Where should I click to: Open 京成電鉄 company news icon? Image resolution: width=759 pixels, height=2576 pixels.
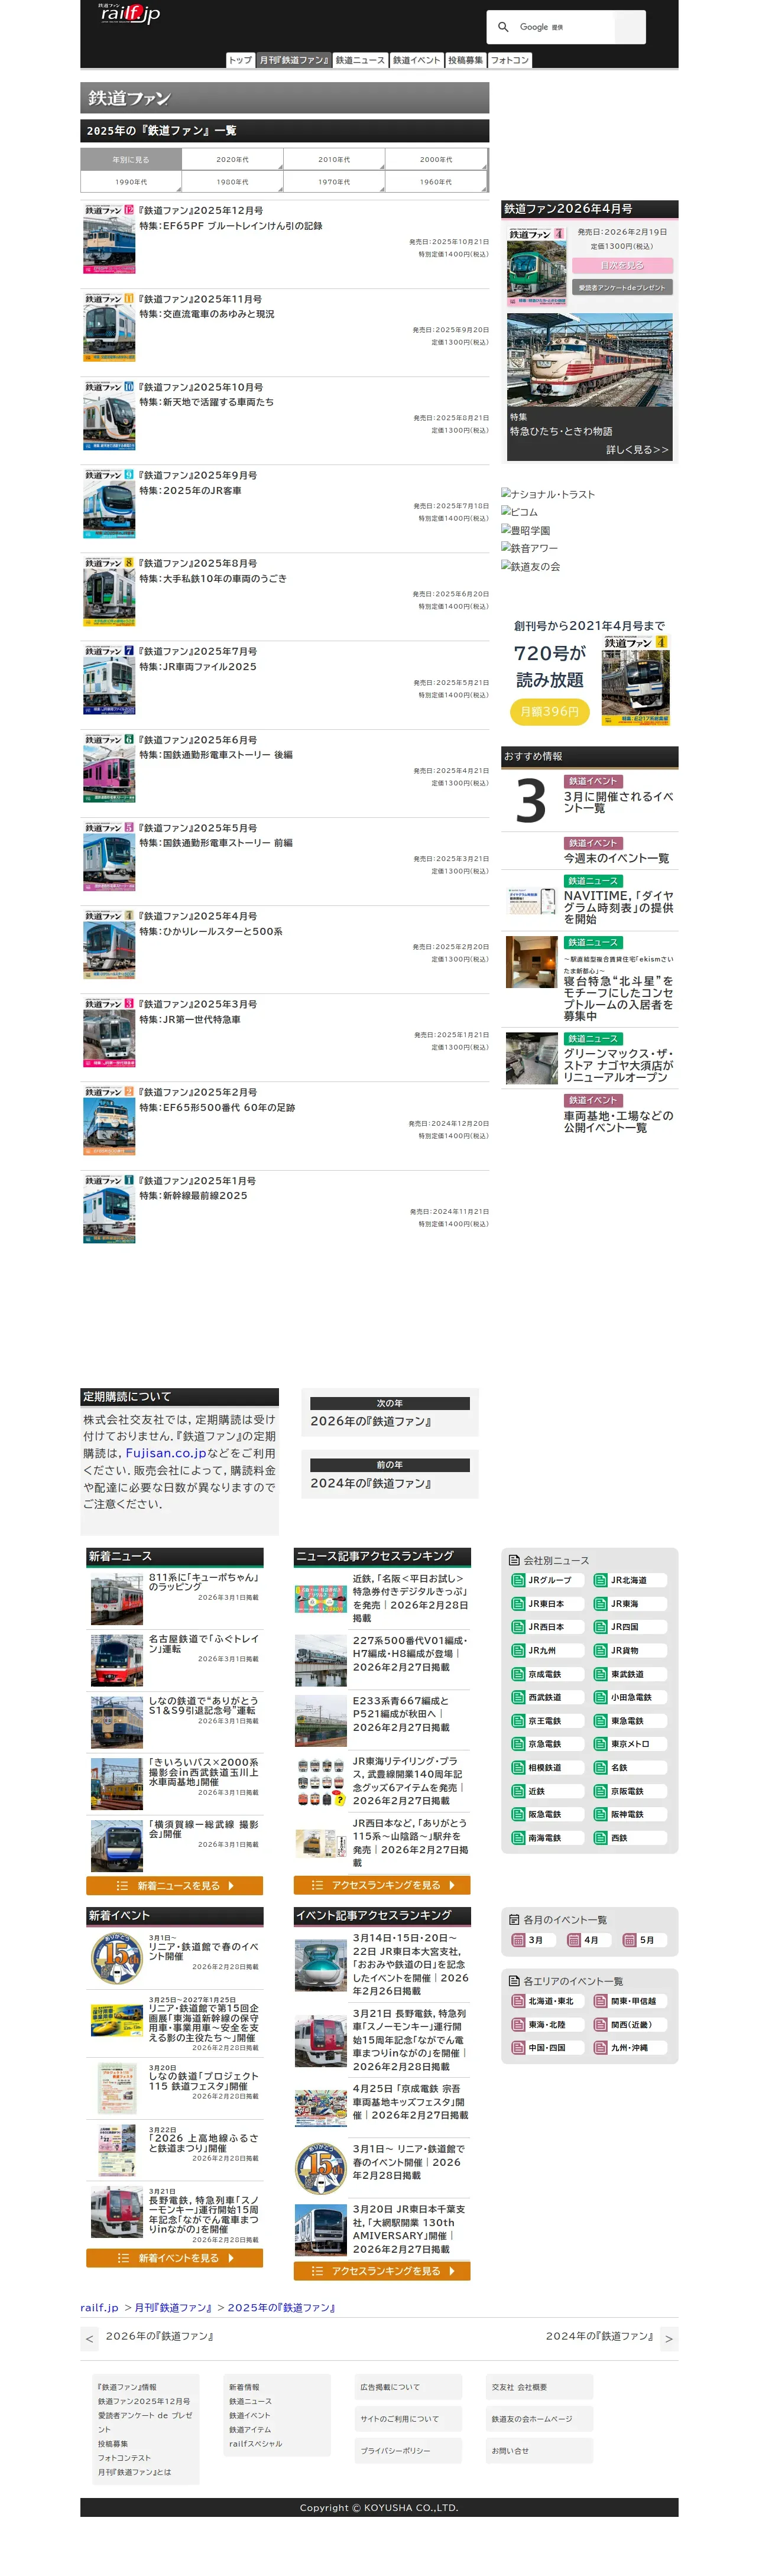518,1674
